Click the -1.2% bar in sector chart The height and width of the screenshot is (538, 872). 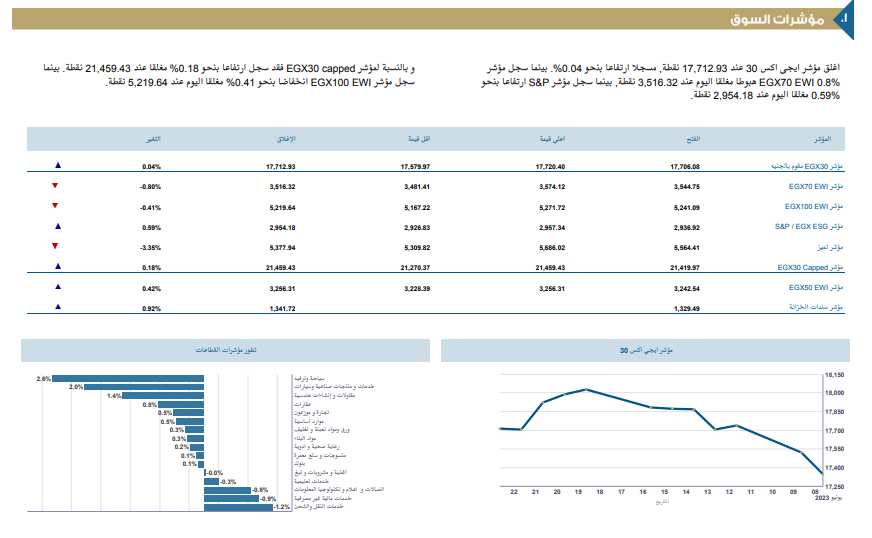click(240, 507)
